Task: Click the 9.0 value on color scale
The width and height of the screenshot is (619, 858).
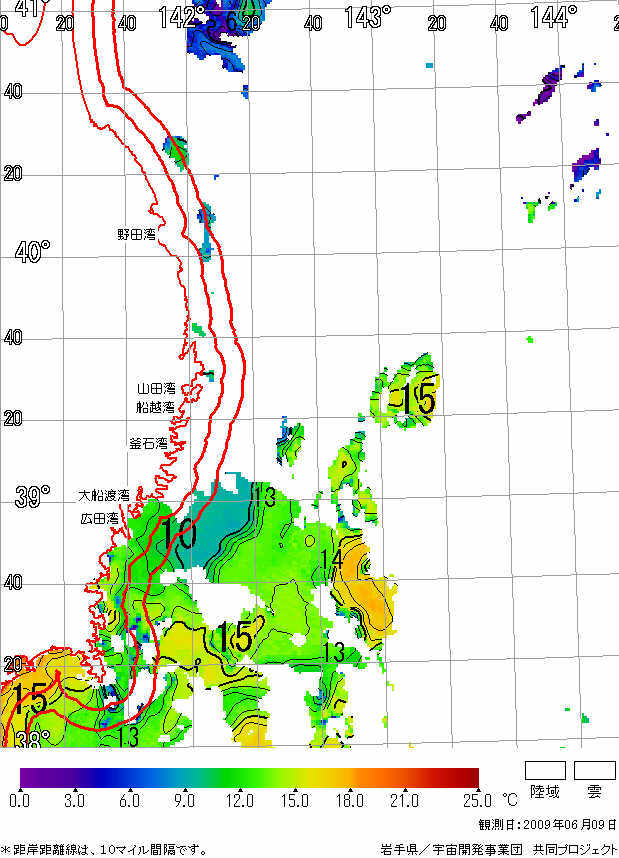Action: [x=184, y=801]
